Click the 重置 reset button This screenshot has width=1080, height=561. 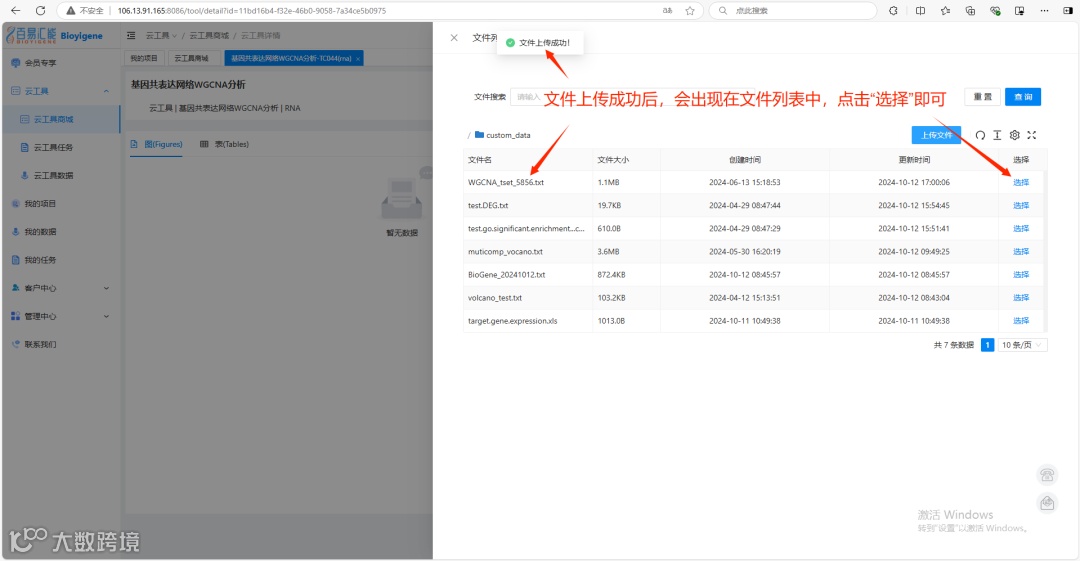click(x=982, y=97)
